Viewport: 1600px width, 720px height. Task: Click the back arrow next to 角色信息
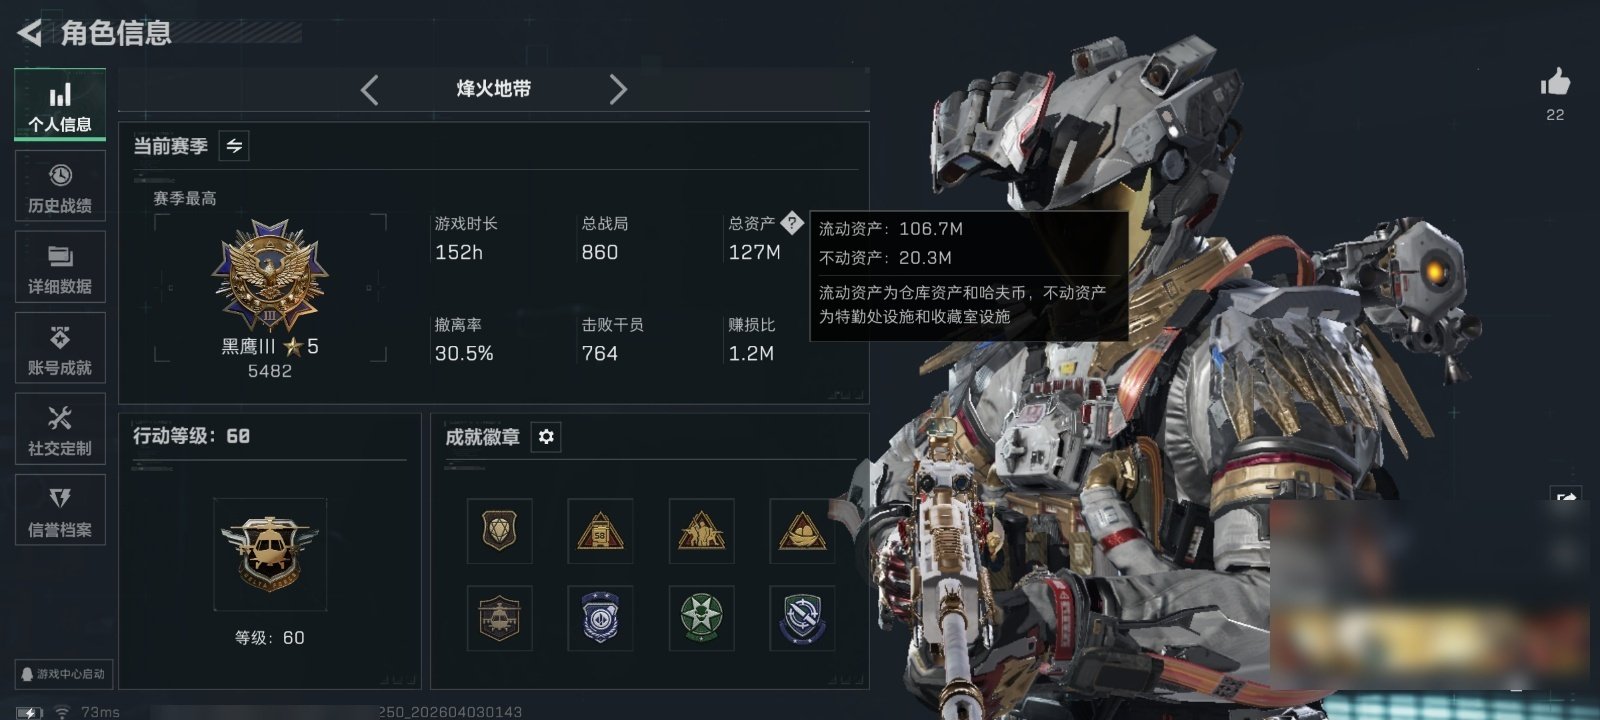tap(30, 33)
